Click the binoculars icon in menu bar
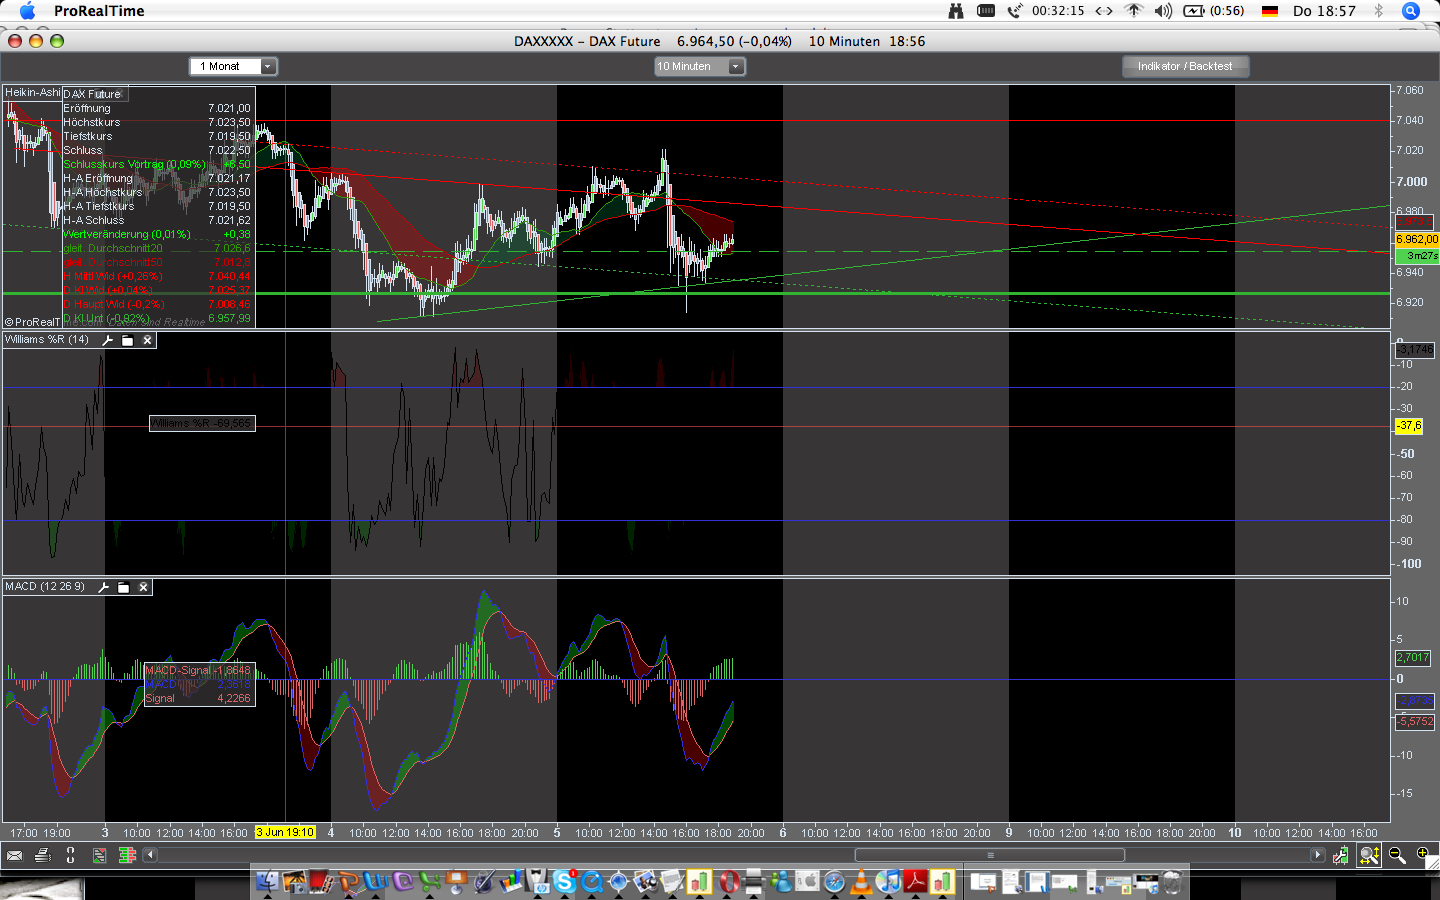 (956, 11)
